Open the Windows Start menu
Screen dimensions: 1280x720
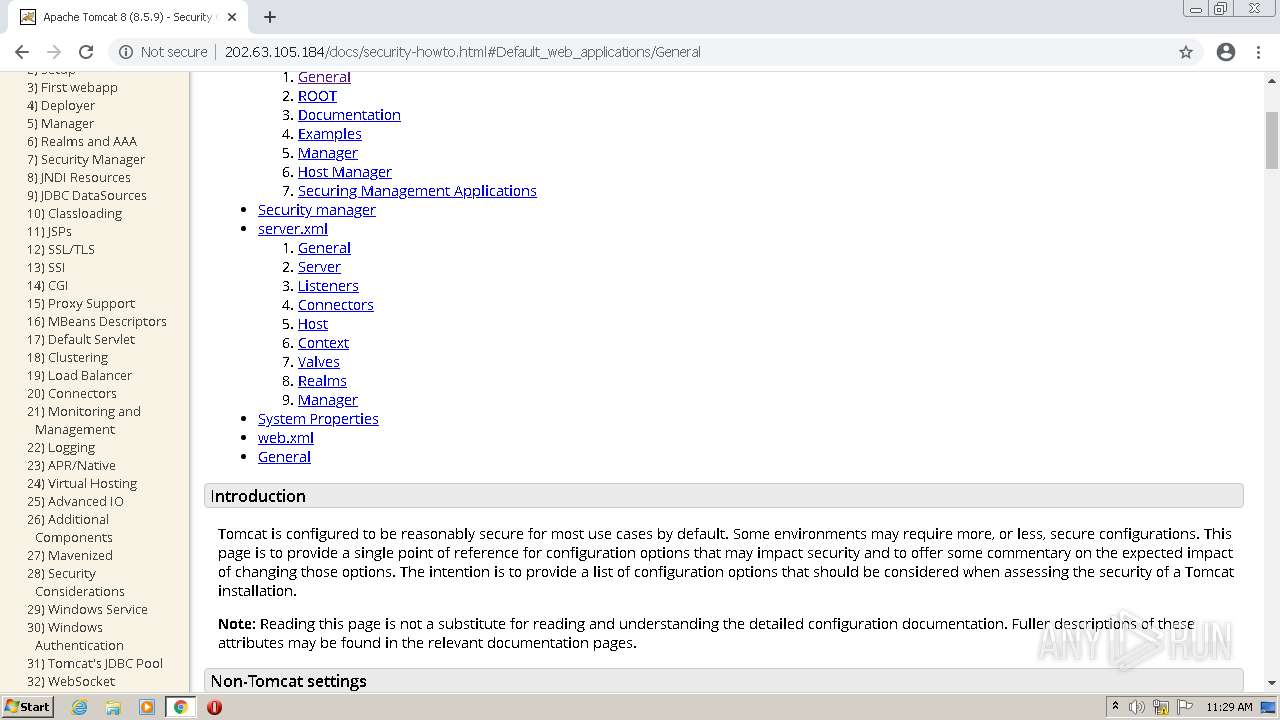[27, 706]
